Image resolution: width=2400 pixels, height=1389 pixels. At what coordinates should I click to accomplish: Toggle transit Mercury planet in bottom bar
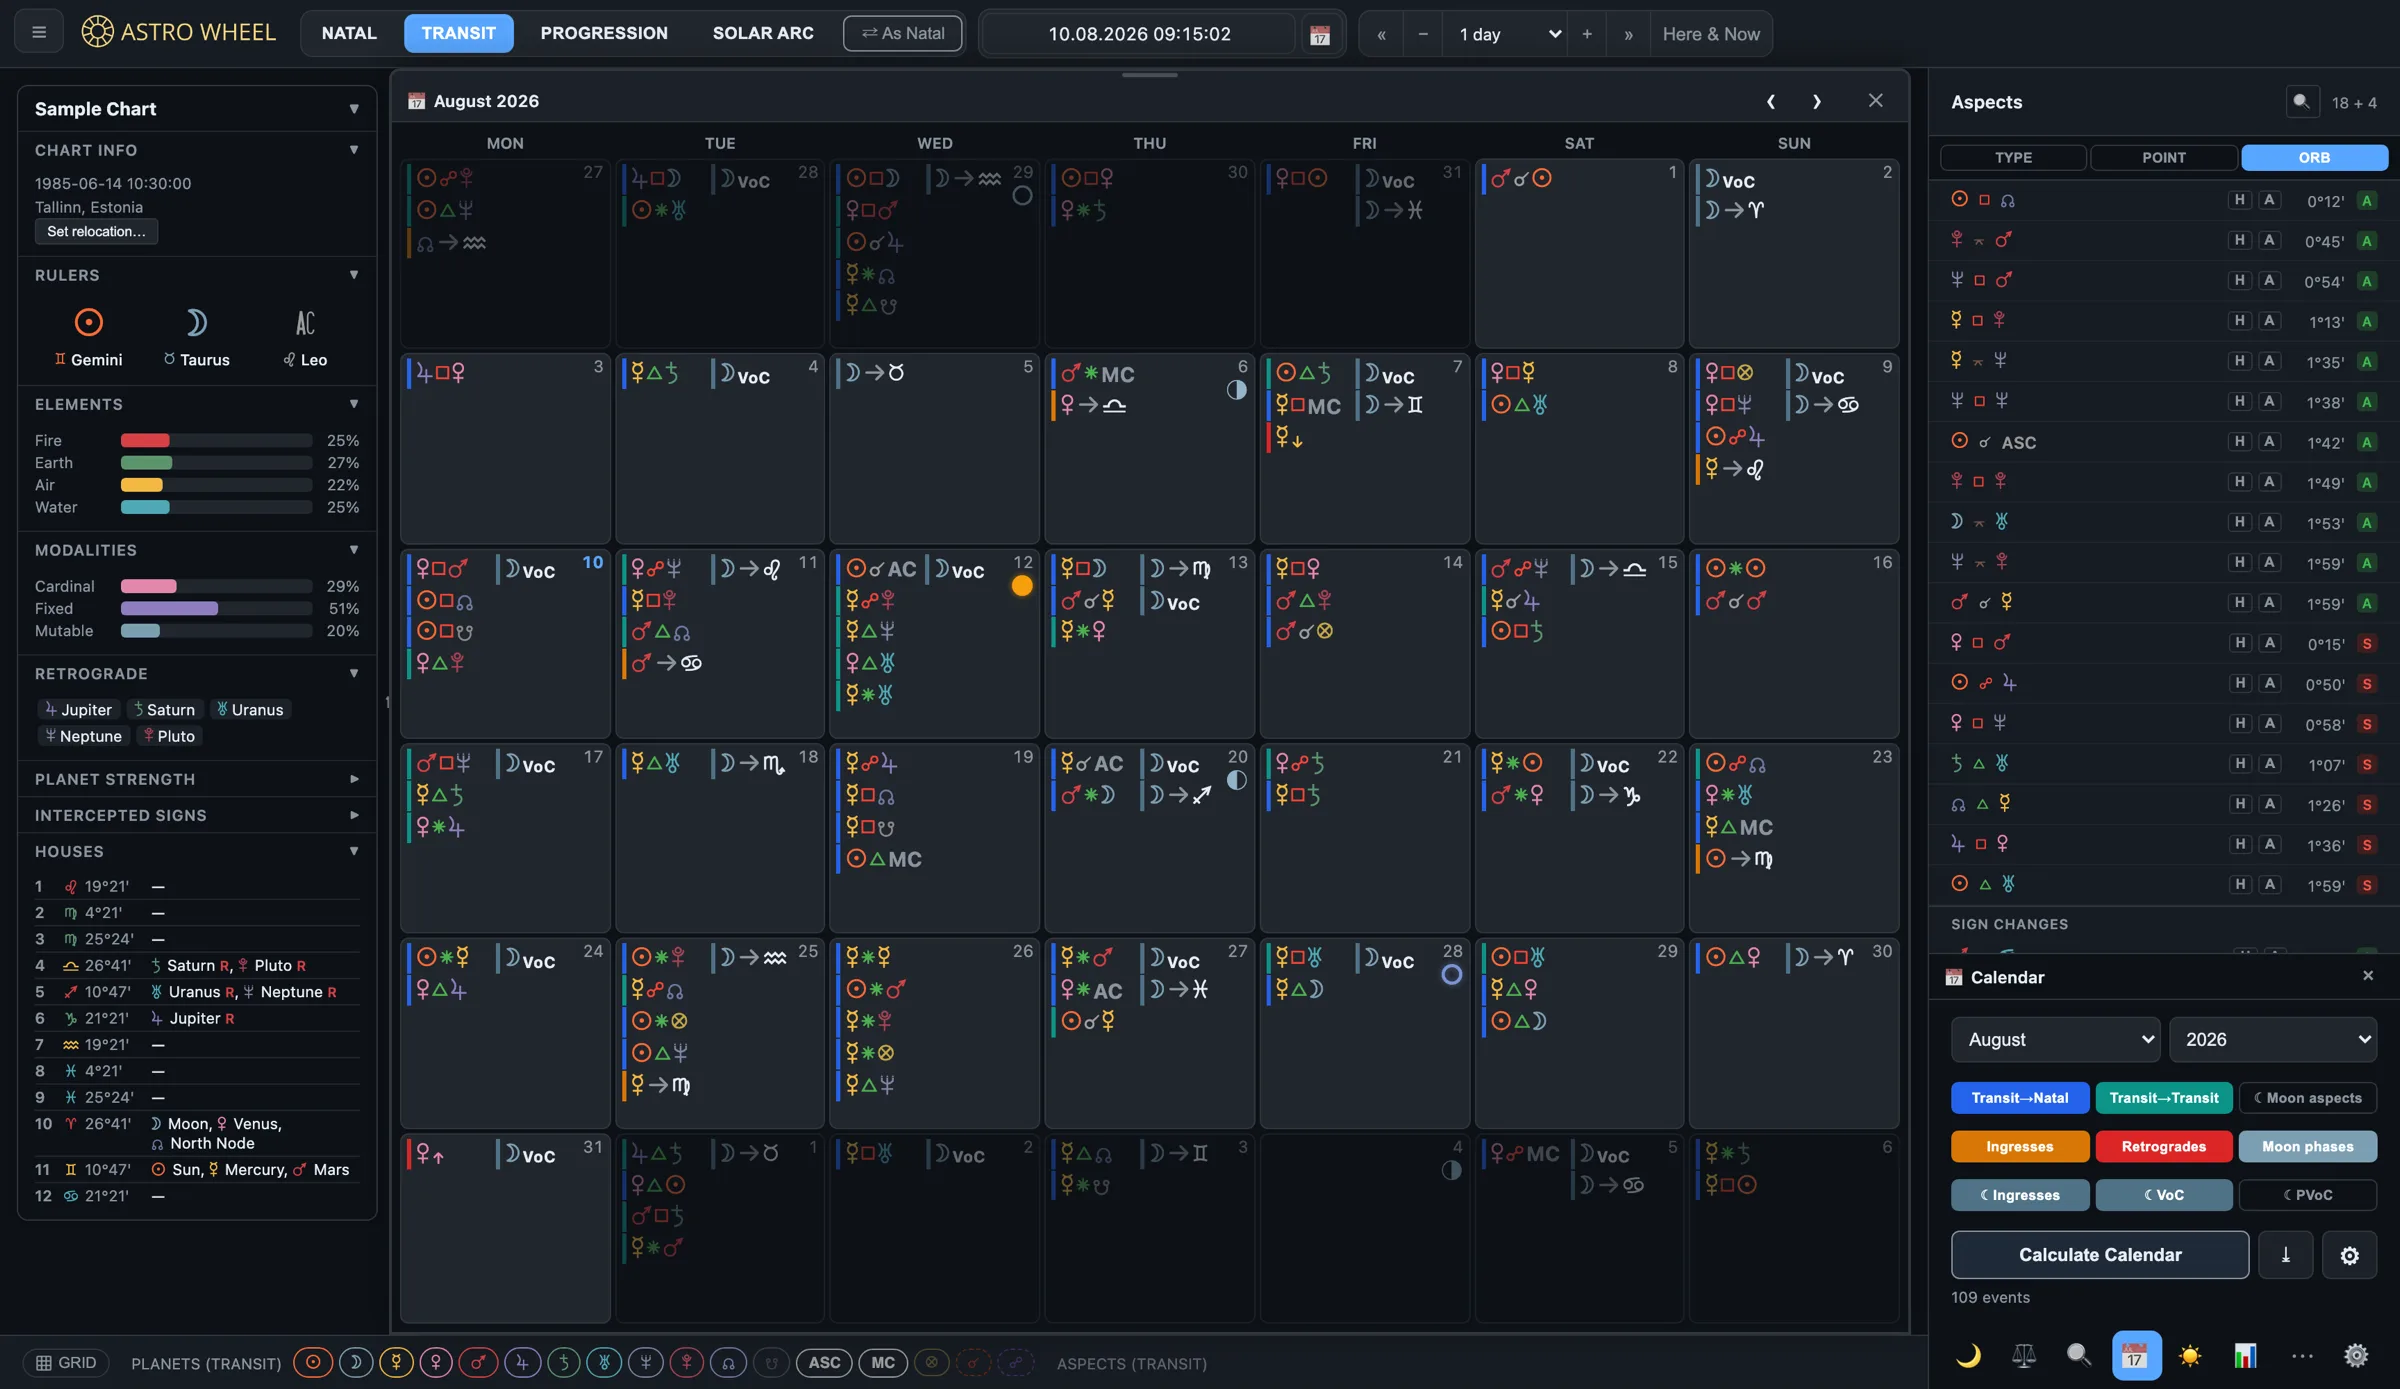397,1362
